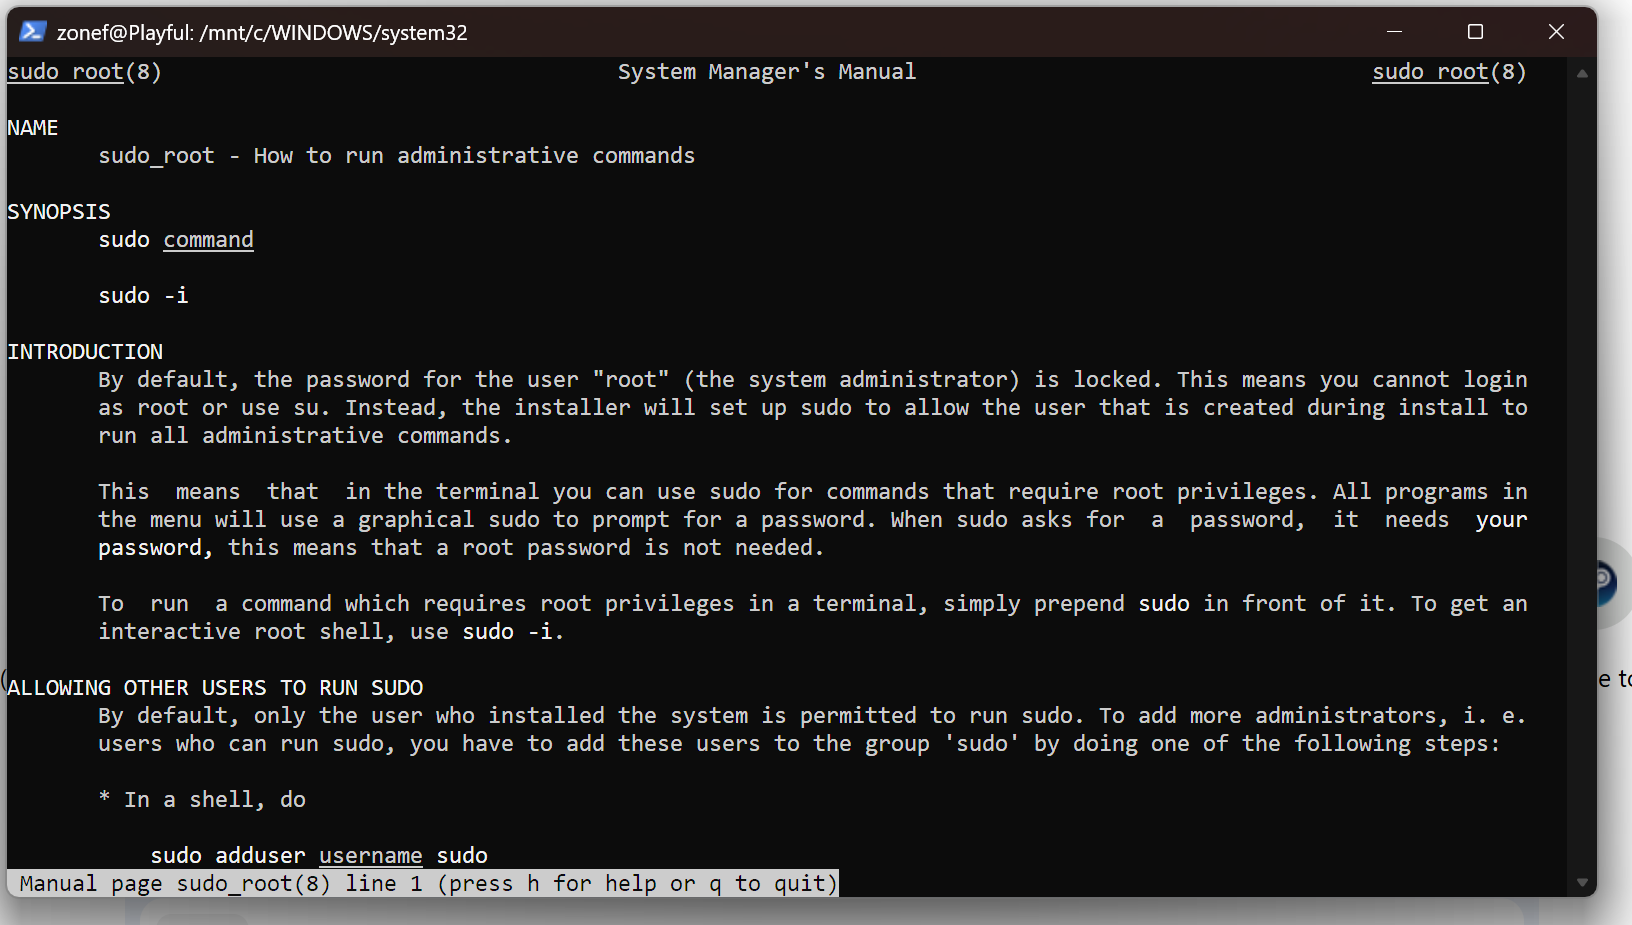Maximize the terminal window

tap(1475, 32)
